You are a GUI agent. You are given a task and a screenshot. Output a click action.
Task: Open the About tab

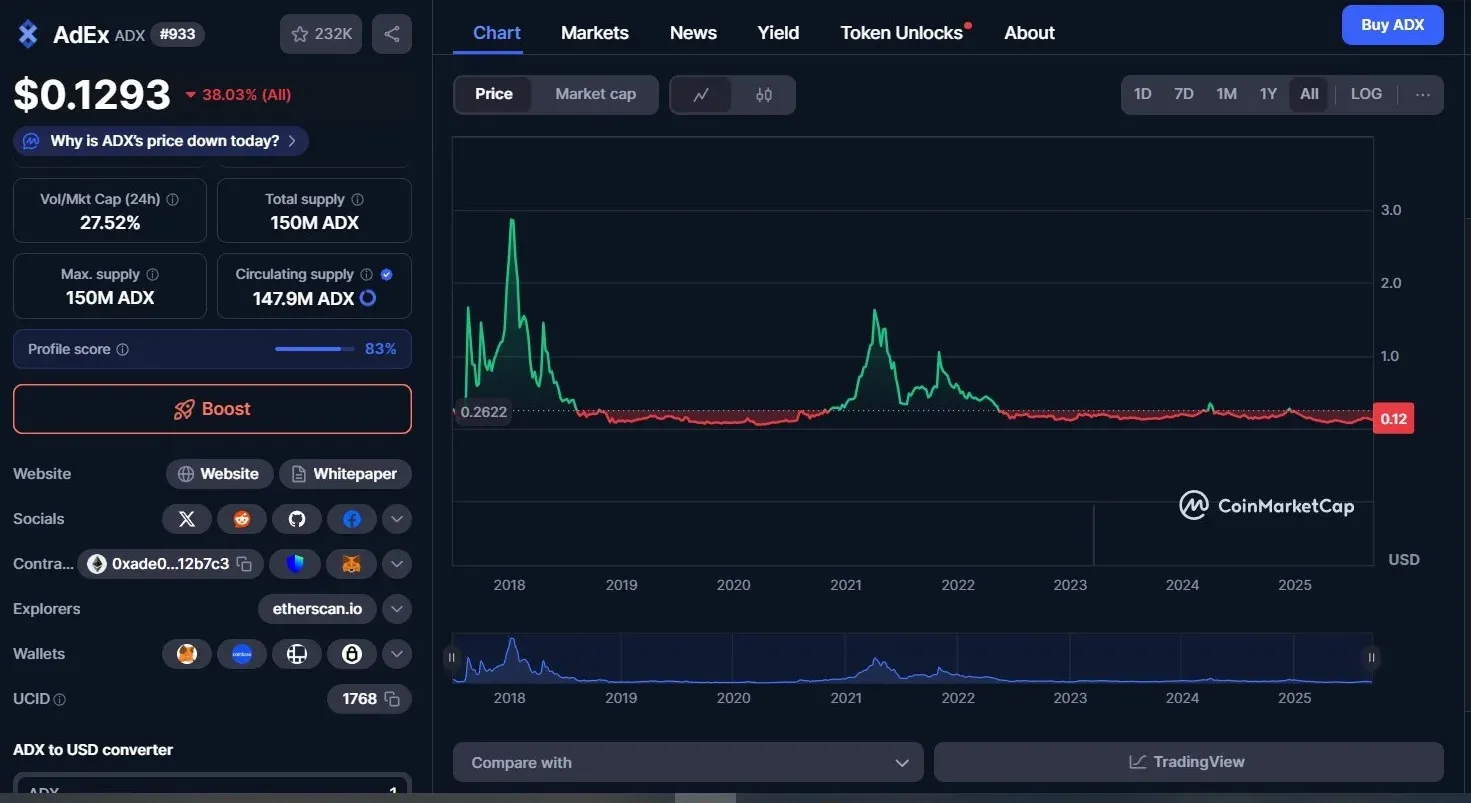coord(1029,33)
